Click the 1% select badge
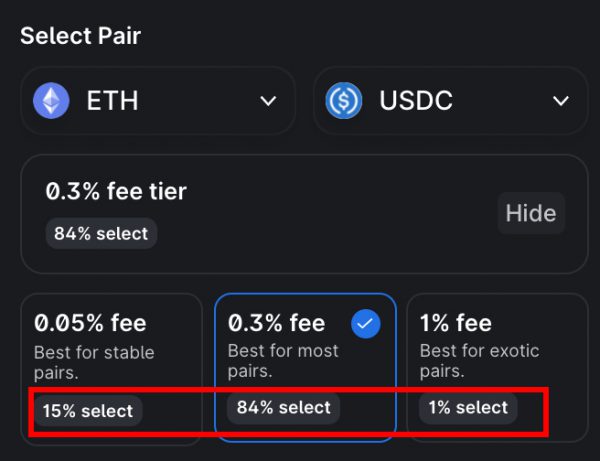This screenshot has width=600, height=461. [468, 408]
